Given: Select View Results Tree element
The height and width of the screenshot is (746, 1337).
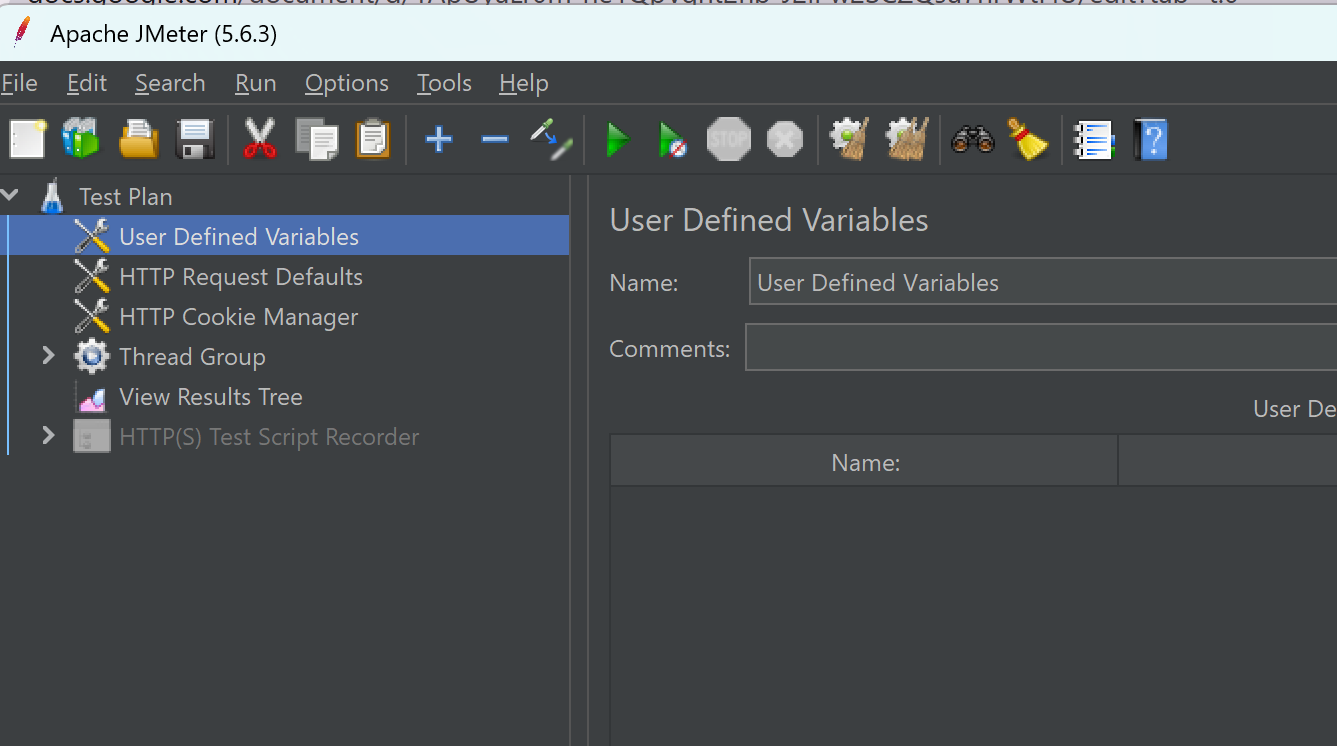Looking at the screenshot, I should 211,396.
